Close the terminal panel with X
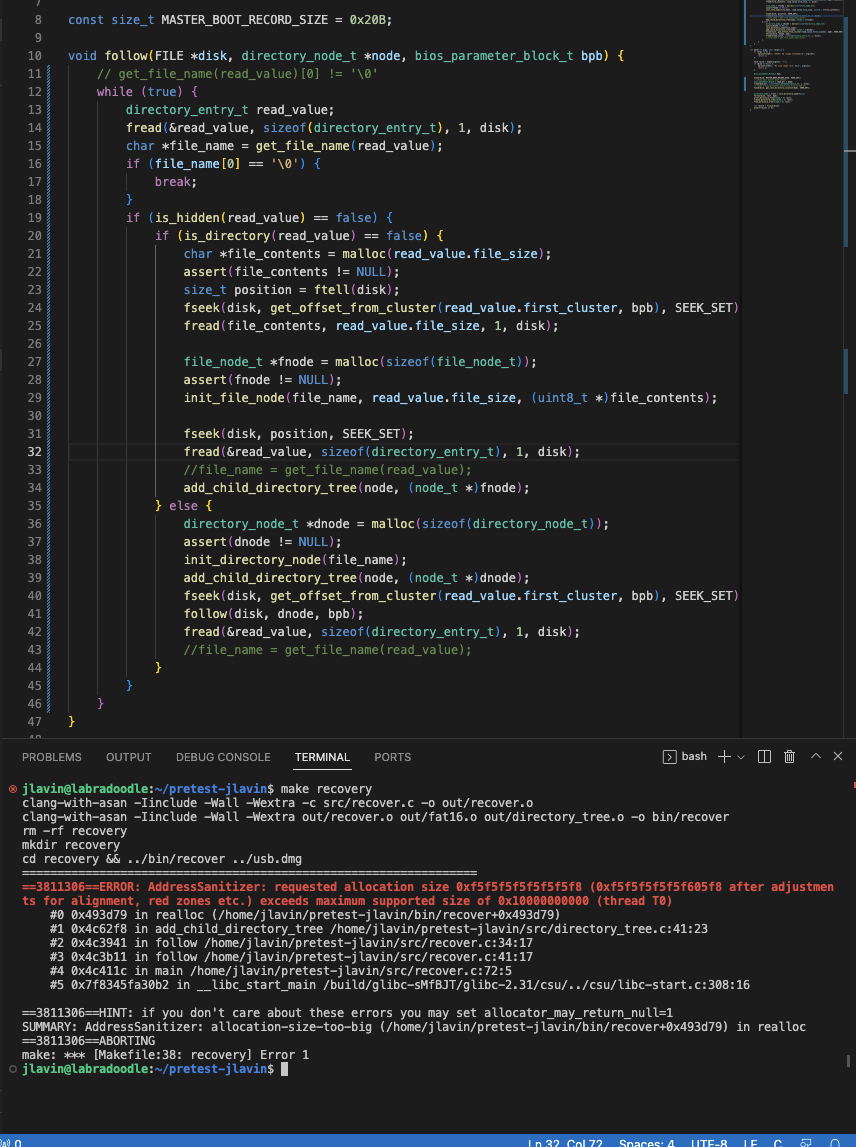 coord(838,757)
